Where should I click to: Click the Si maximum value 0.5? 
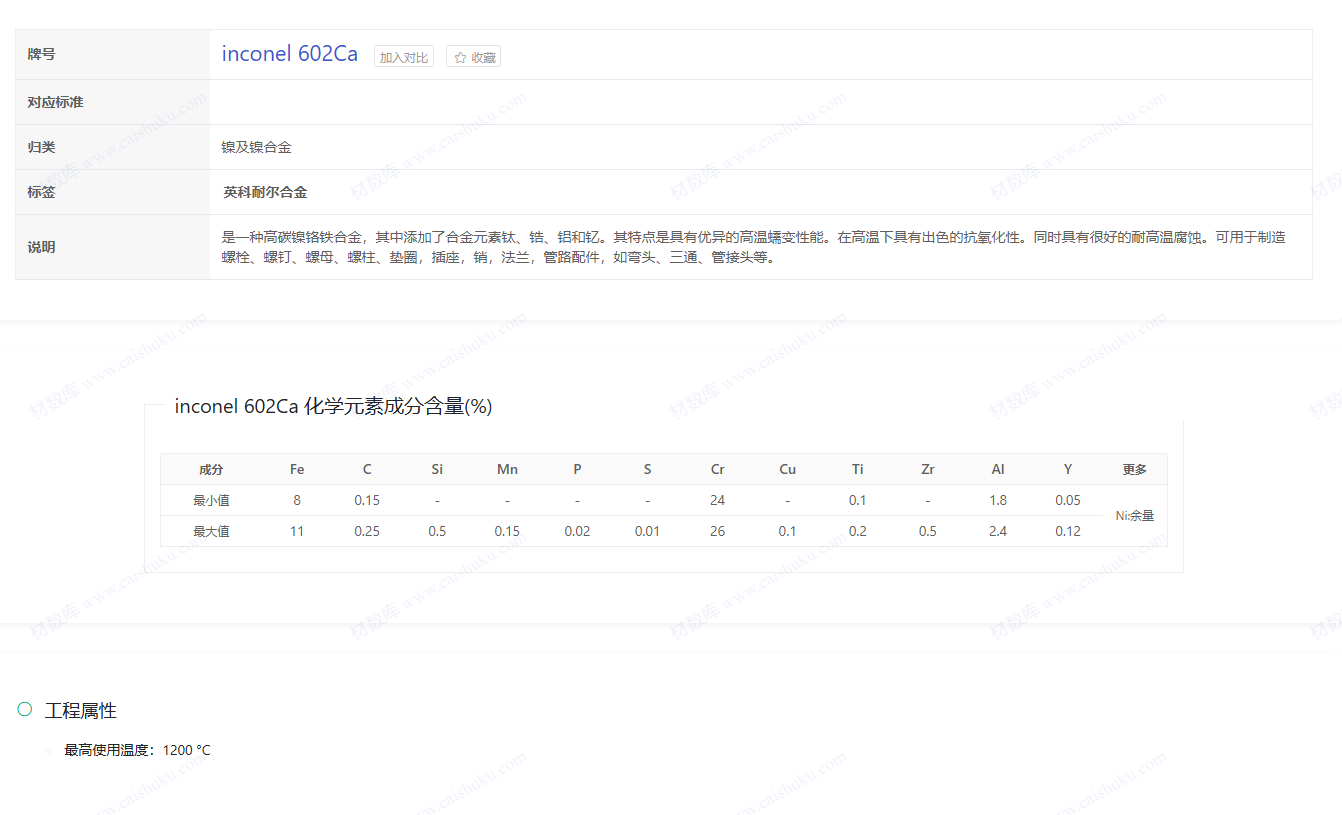(437, 531)
